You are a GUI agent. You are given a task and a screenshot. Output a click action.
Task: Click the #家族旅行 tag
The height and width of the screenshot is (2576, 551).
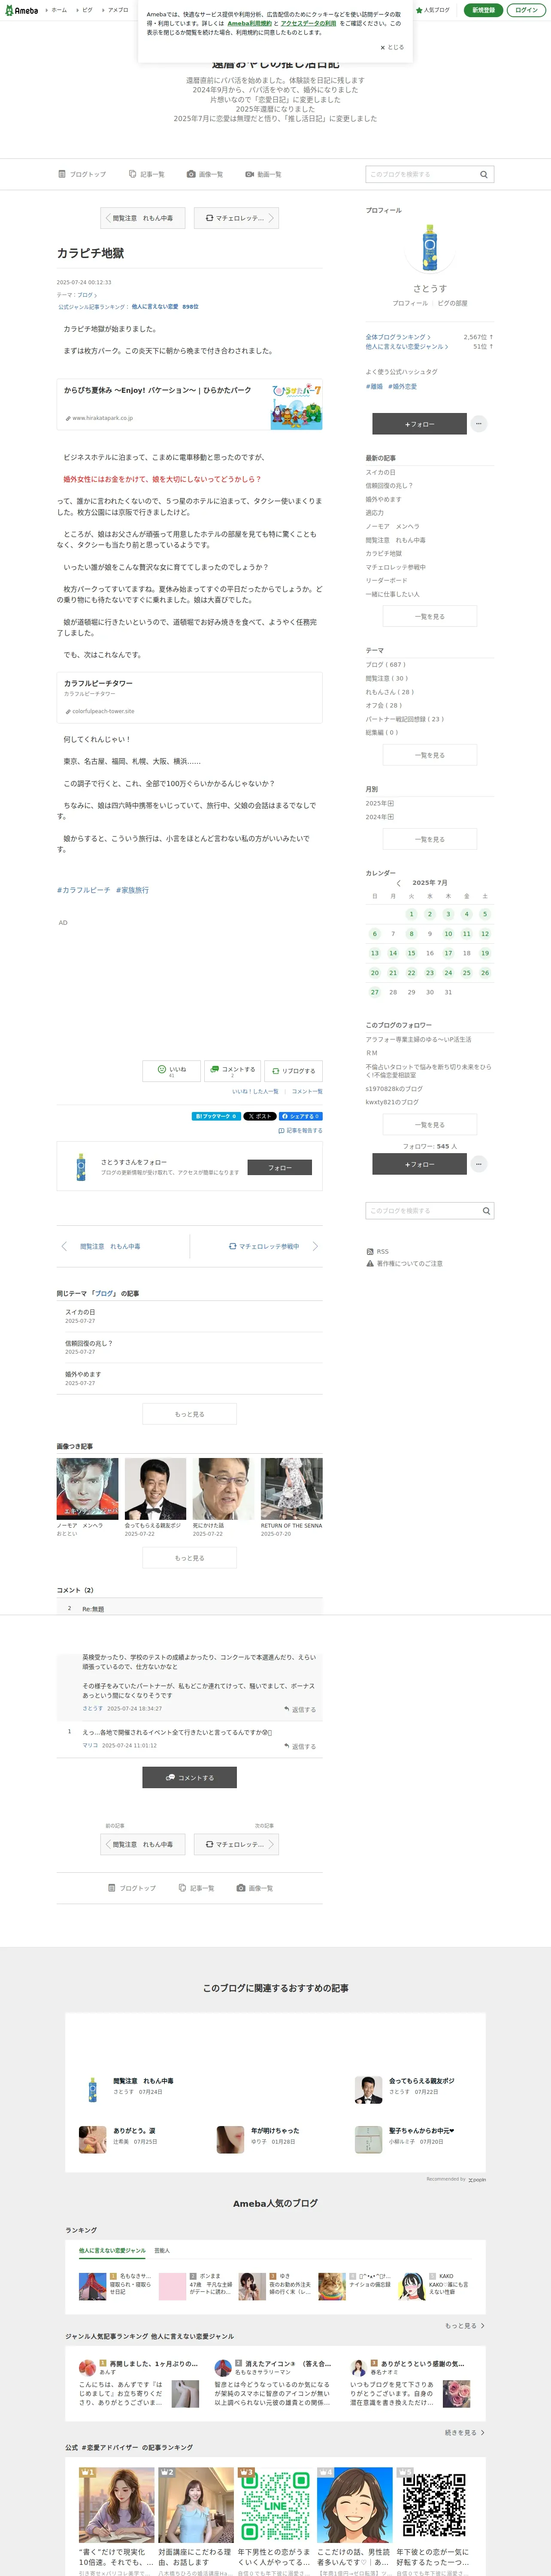[132, 890]
